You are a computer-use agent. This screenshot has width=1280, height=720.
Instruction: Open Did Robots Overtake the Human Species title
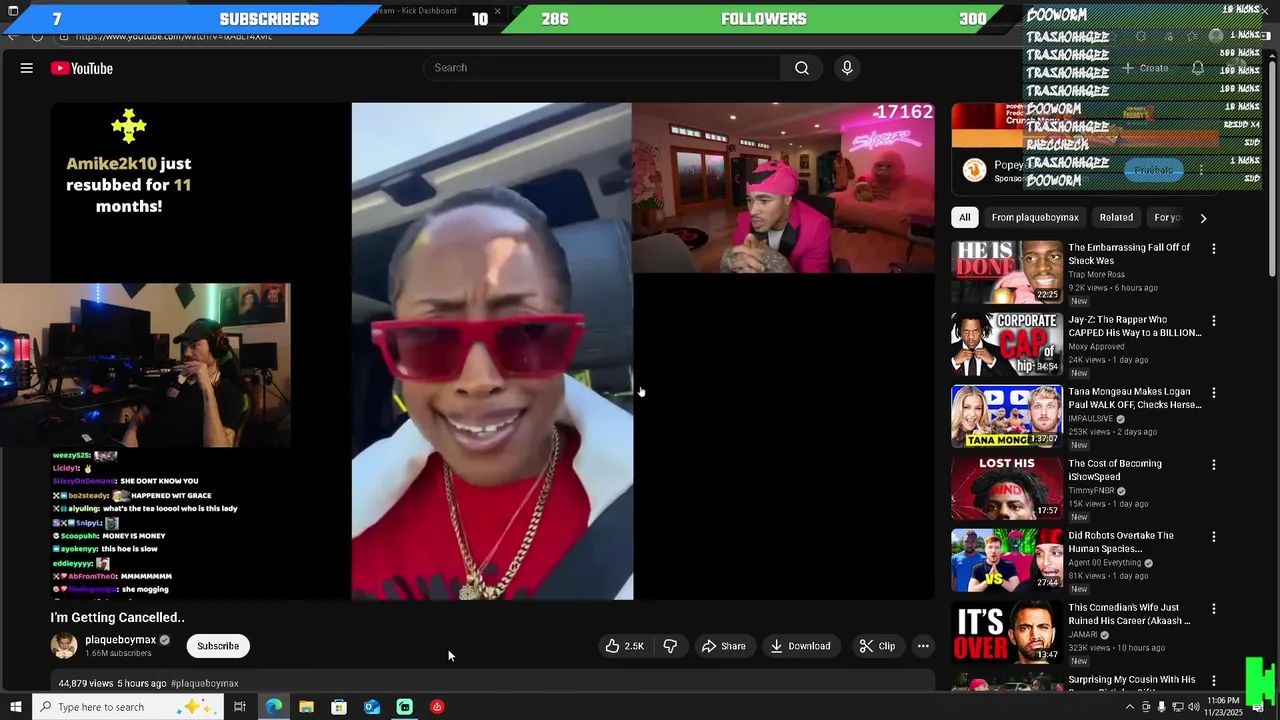pos(1119,542)
